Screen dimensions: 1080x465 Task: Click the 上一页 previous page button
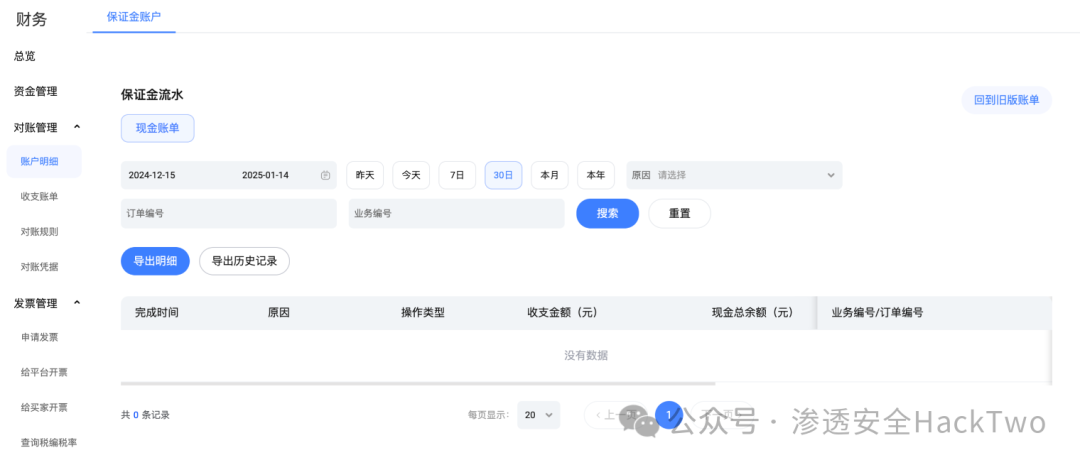pyautogui.click(x=615, y=415)
